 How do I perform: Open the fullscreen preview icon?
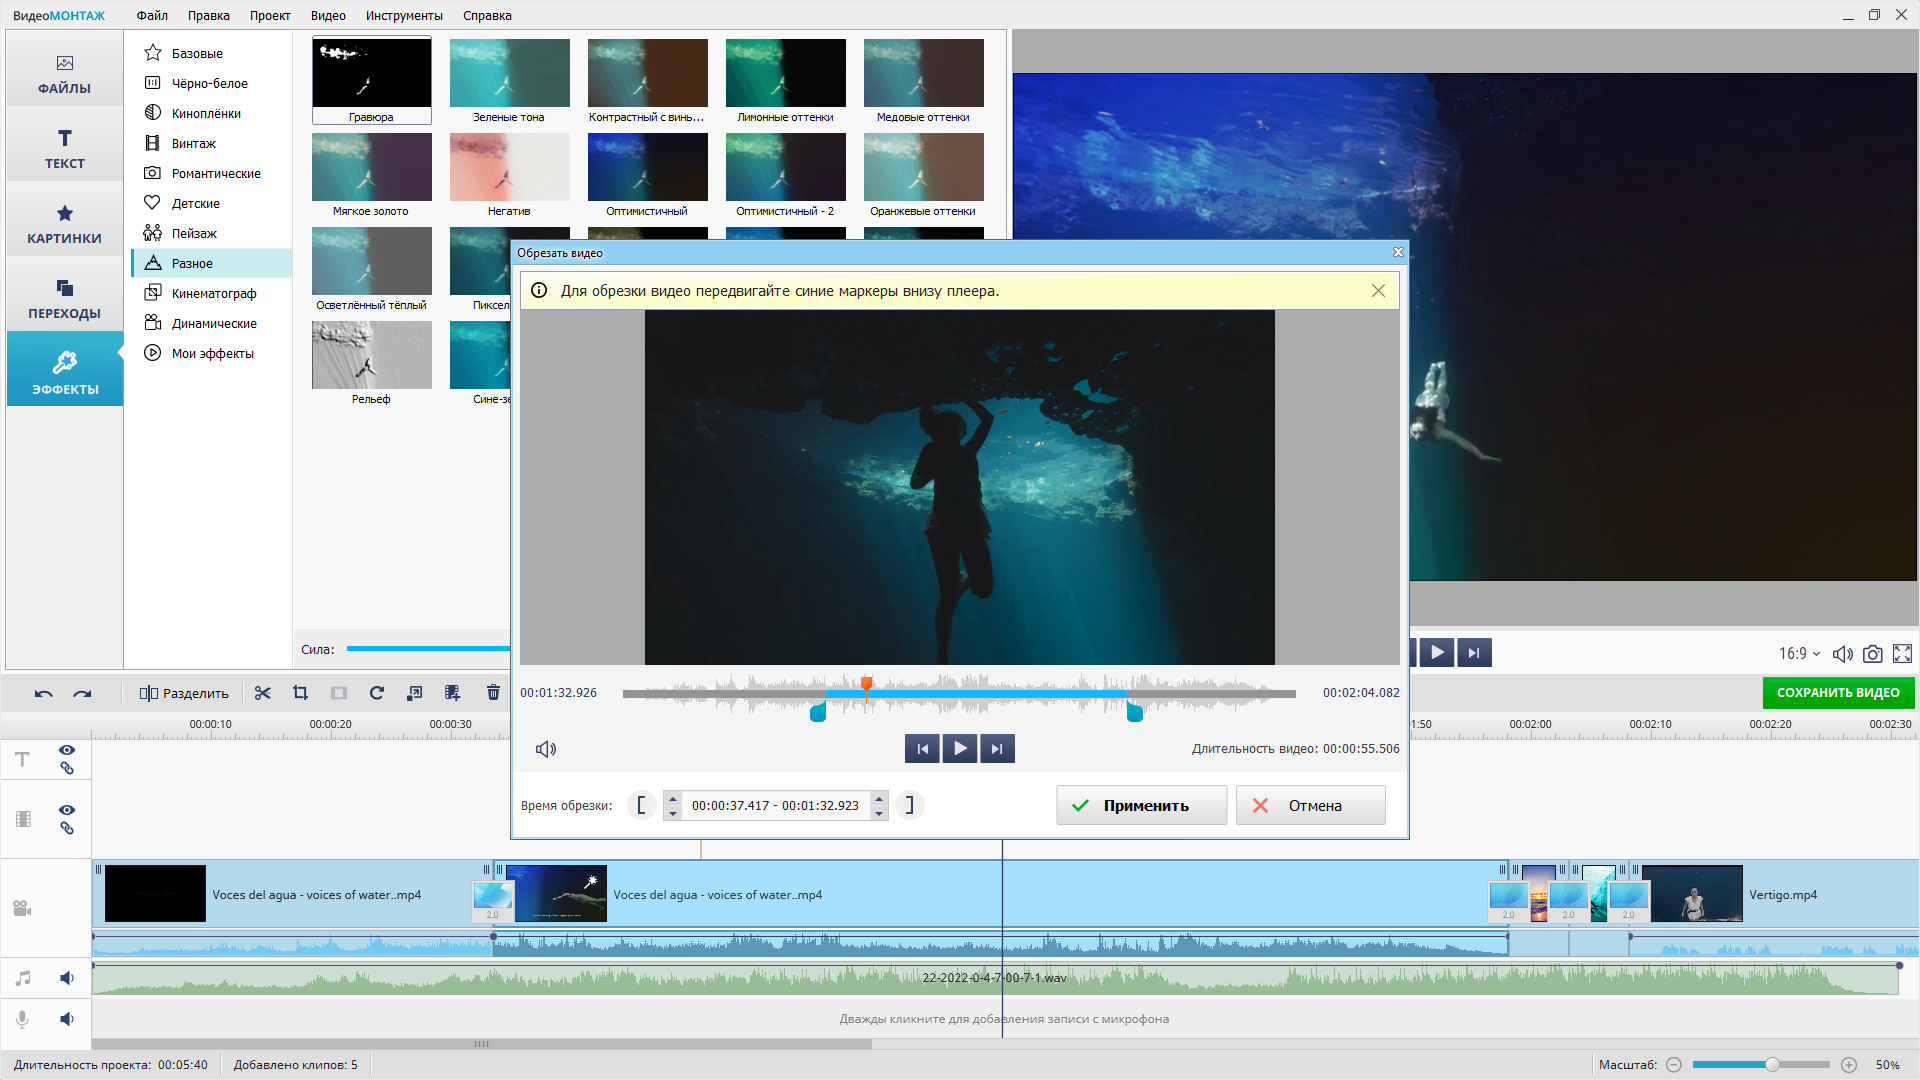click(1902, 654)
